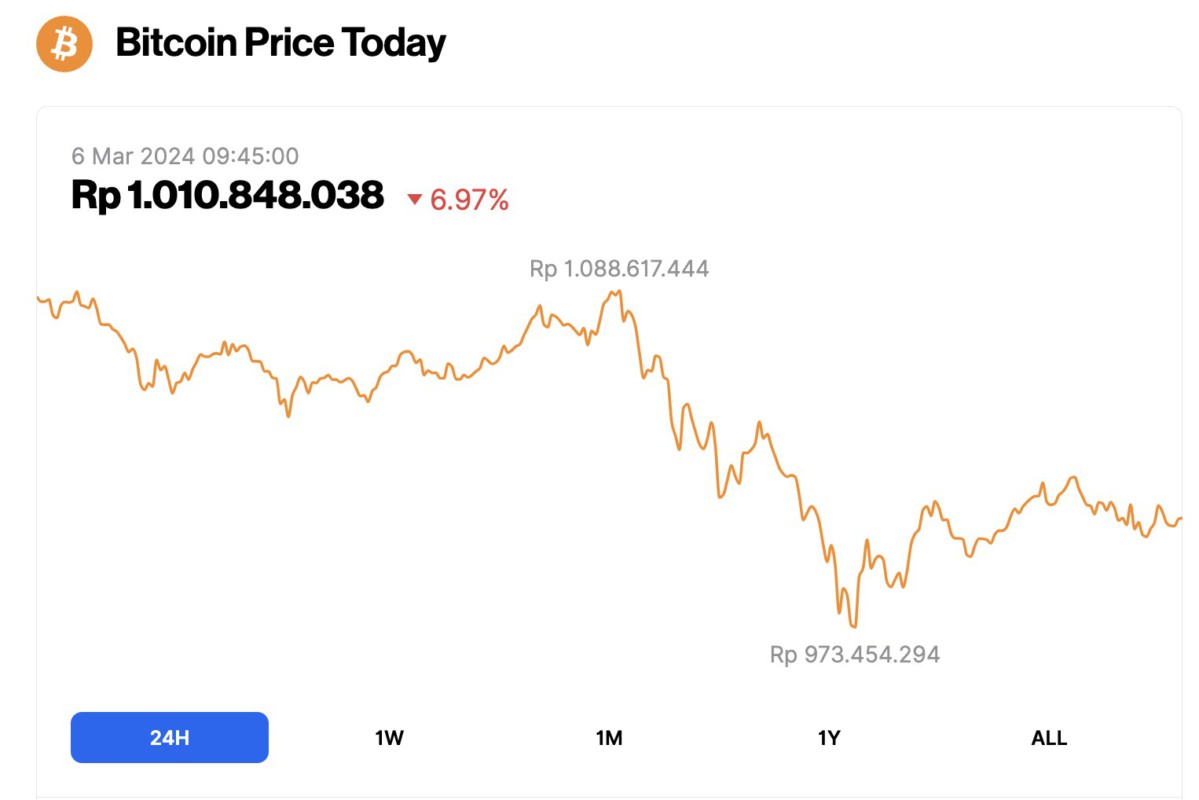Open the 1M price history view

[609, 737]
